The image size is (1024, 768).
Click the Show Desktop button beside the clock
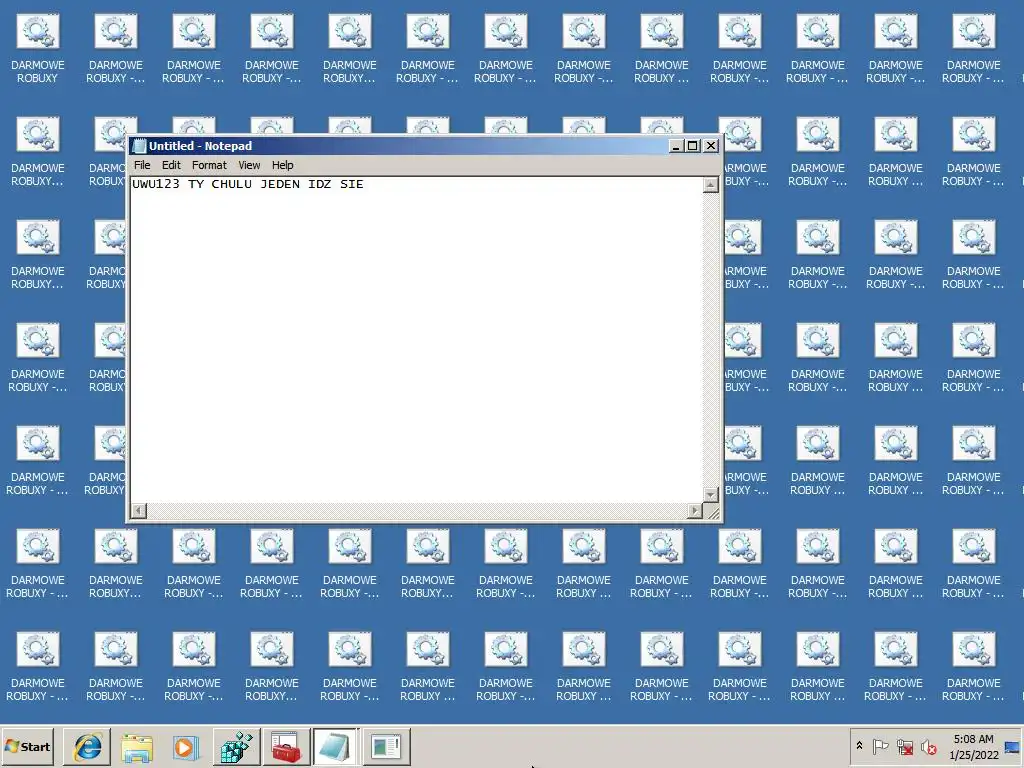pyautogui.click(x=1012, y=746)
